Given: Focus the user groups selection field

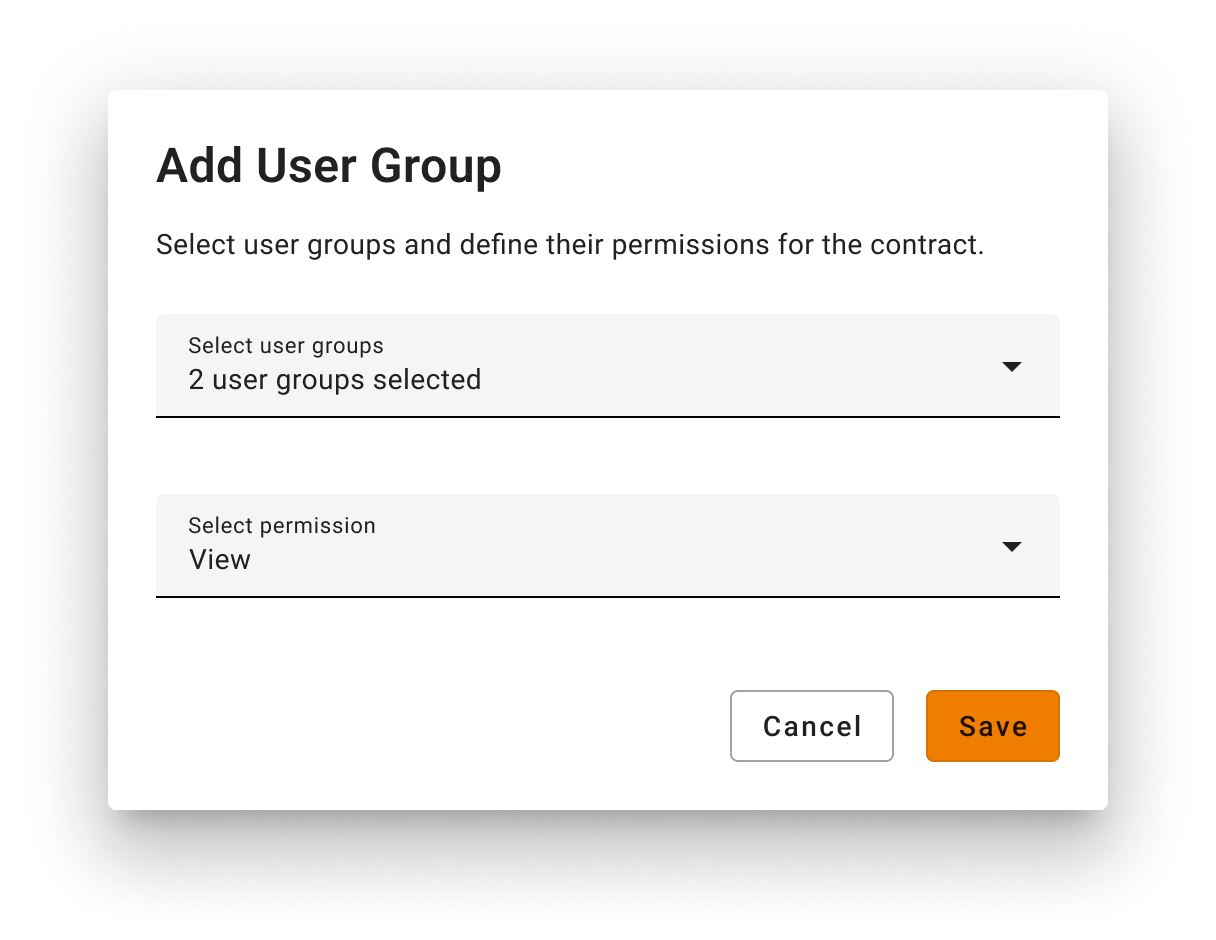Looking at the screenshot, I should point(607,365).
